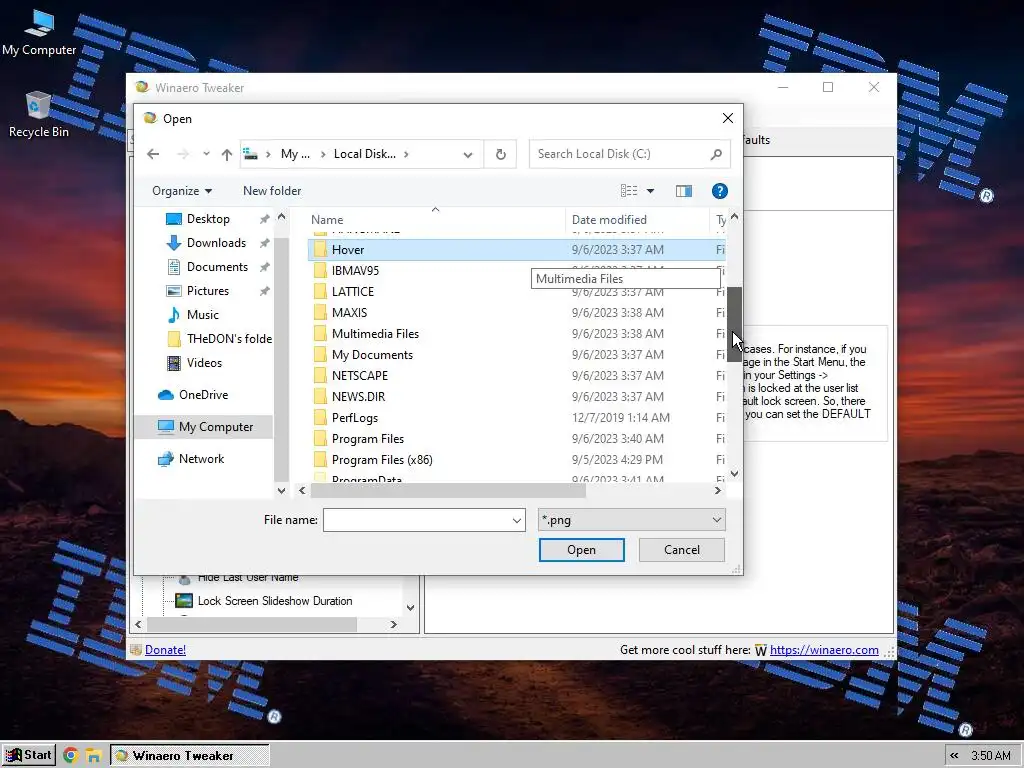The height and width of the screenshot is (768, 1024).
Task: Click the change view icon
Action: [x=628, y=191]
